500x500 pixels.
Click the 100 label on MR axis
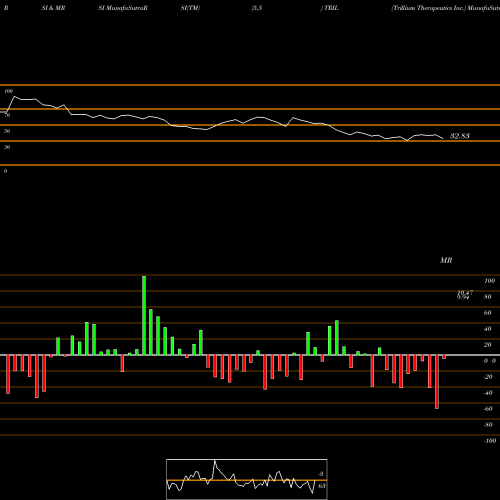pyautogui.click(x=489, y=281)
